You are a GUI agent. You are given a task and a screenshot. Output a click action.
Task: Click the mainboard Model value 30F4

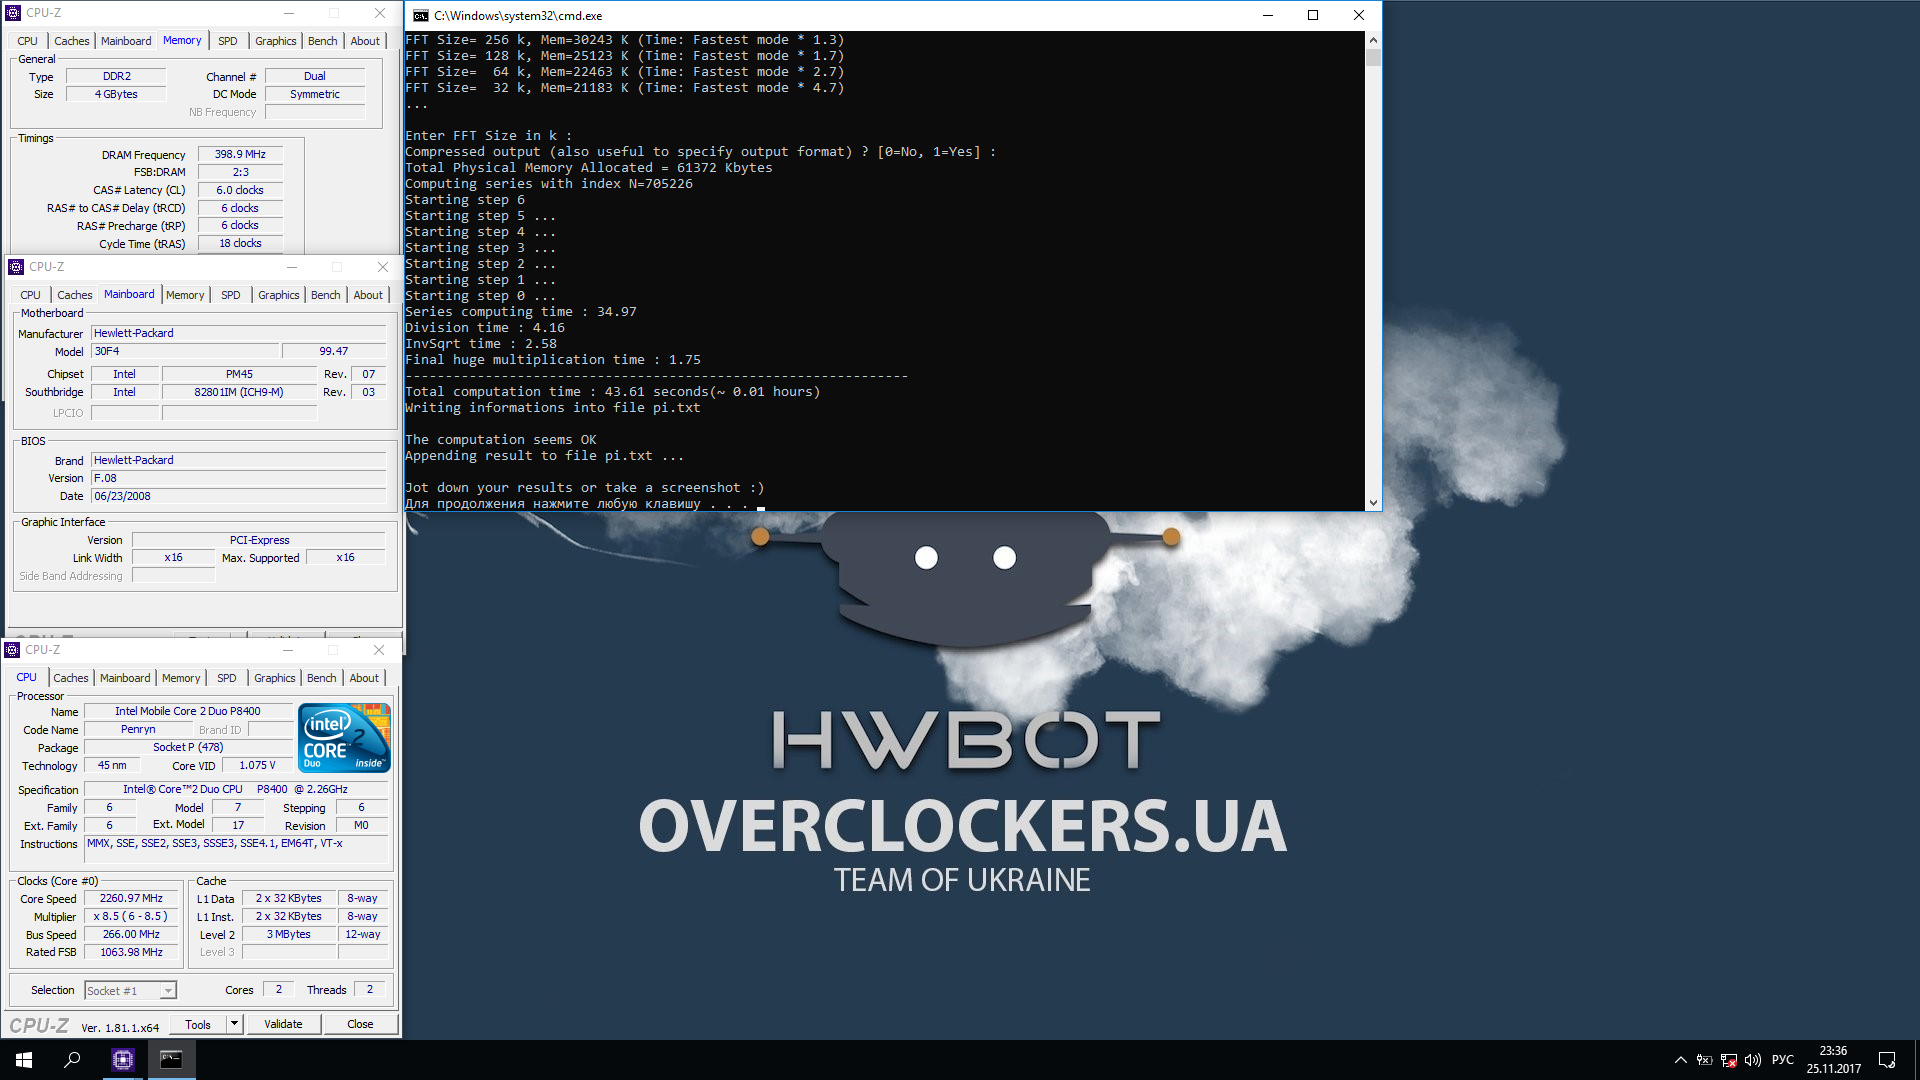point(185,351)
